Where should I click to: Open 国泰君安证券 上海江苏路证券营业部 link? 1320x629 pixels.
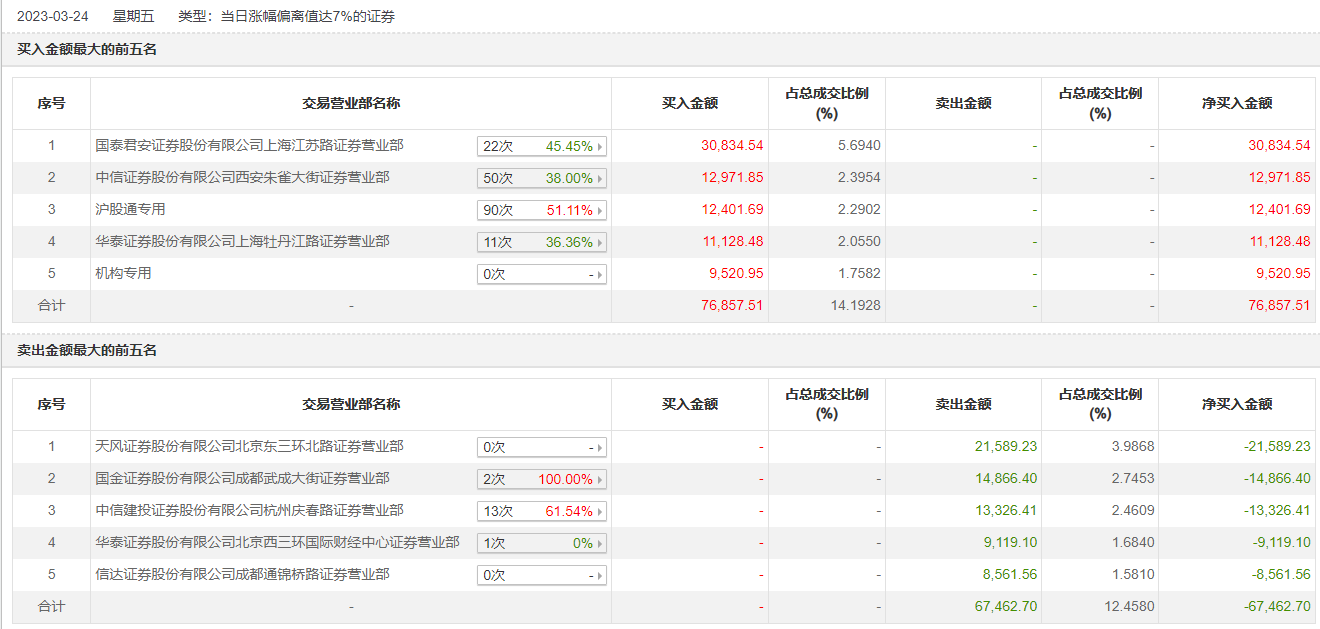pos(249,146)
